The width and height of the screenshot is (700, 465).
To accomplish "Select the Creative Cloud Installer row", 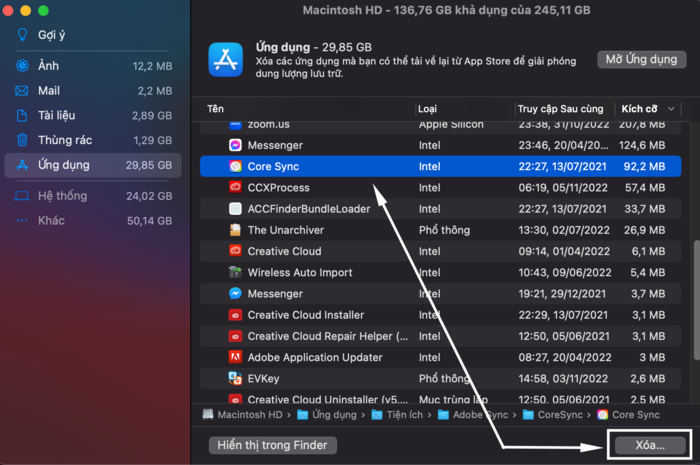I will (441, 315).
